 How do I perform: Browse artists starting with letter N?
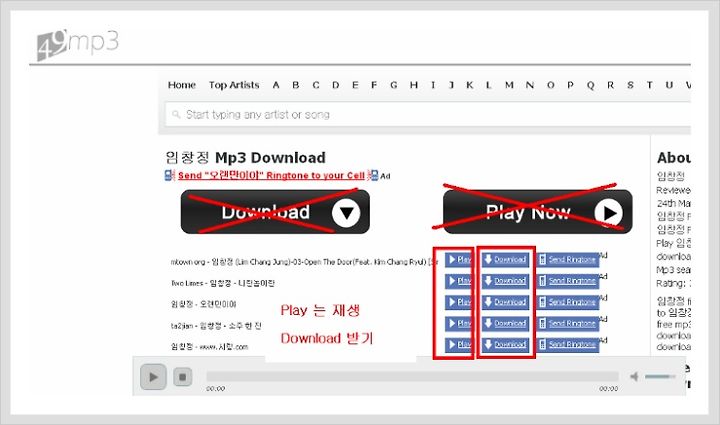(x=530, y=85)
